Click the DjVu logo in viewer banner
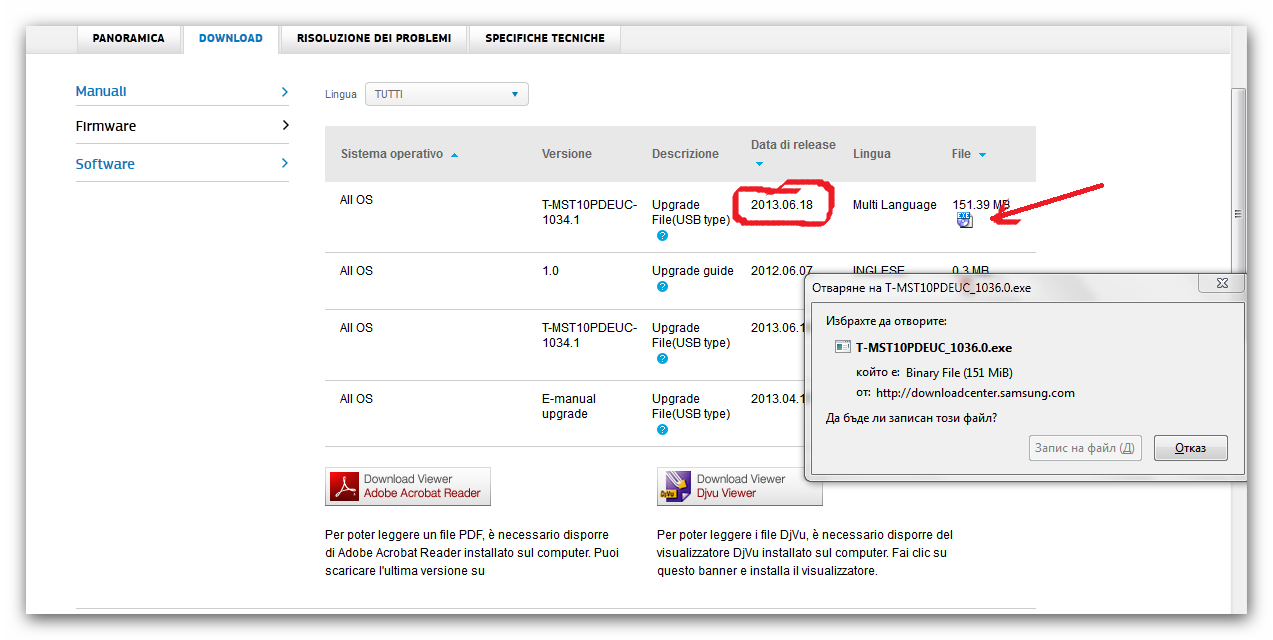The height and width of the screenshot is (640, 1273). 676,486
